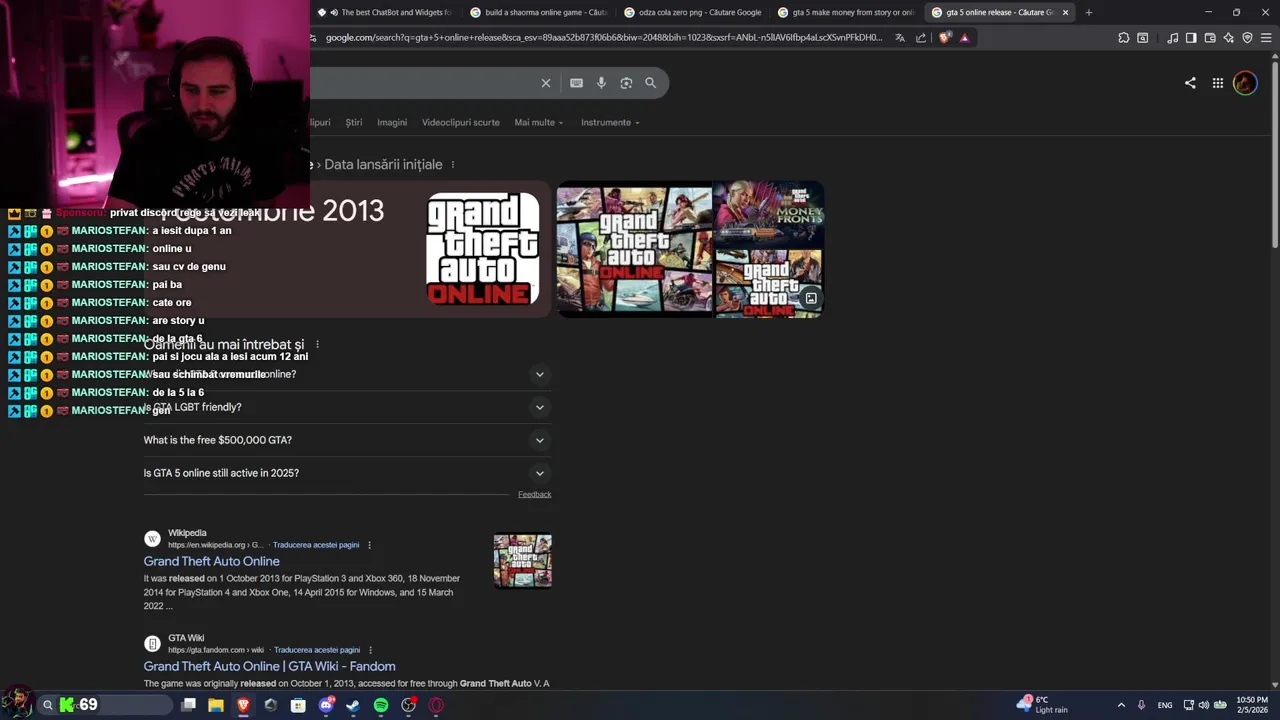This screenshot has width=1280, height=720.
Task: Open a new browser tab
Action: tap(1089, 12)
